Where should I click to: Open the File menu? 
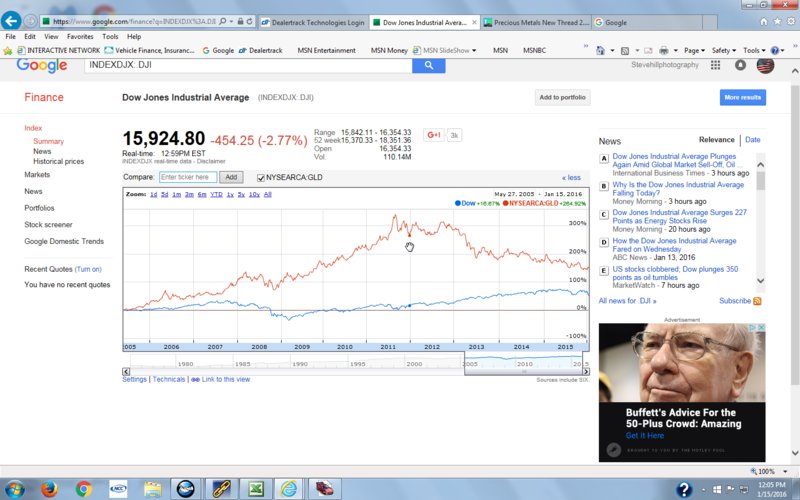click(10, 37)
